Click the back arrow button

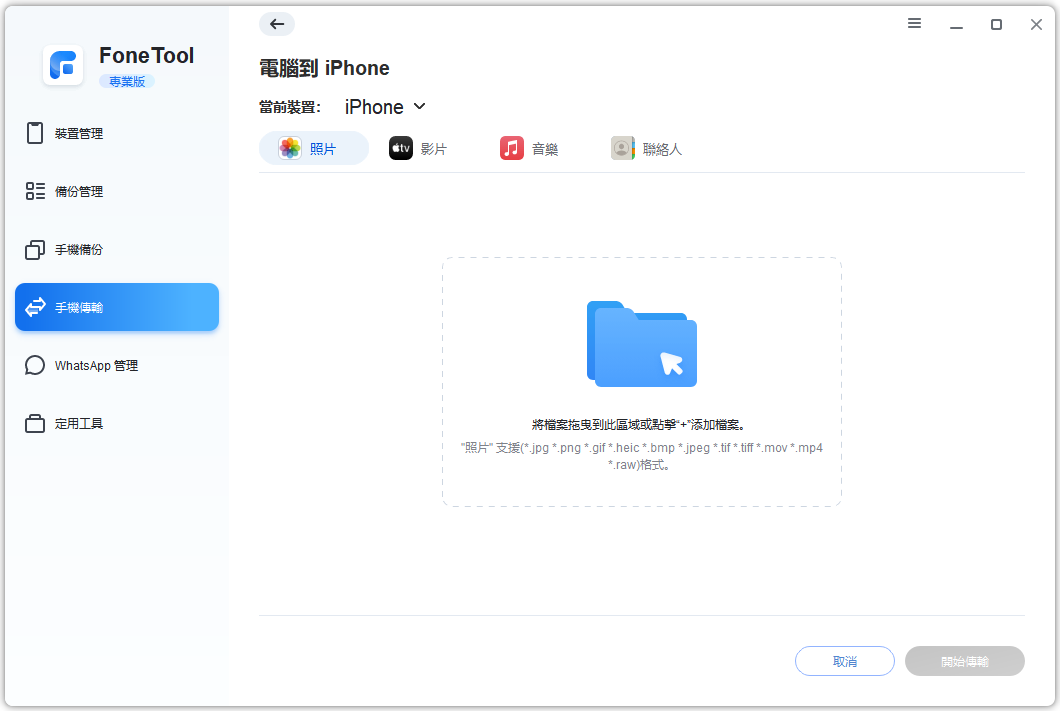pos(277,24)
